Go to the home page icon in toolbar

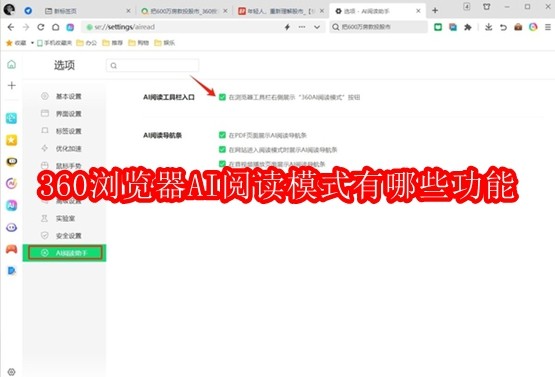[56, 27]
